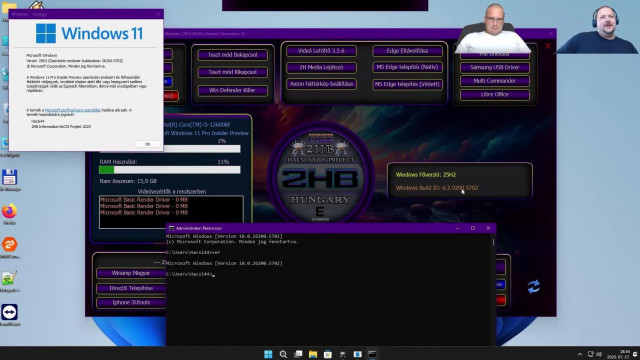The height and width of the screenshot is (360, 640).
Task: Open the TeamViewer desktop shortcut
Action: [9, 312]
